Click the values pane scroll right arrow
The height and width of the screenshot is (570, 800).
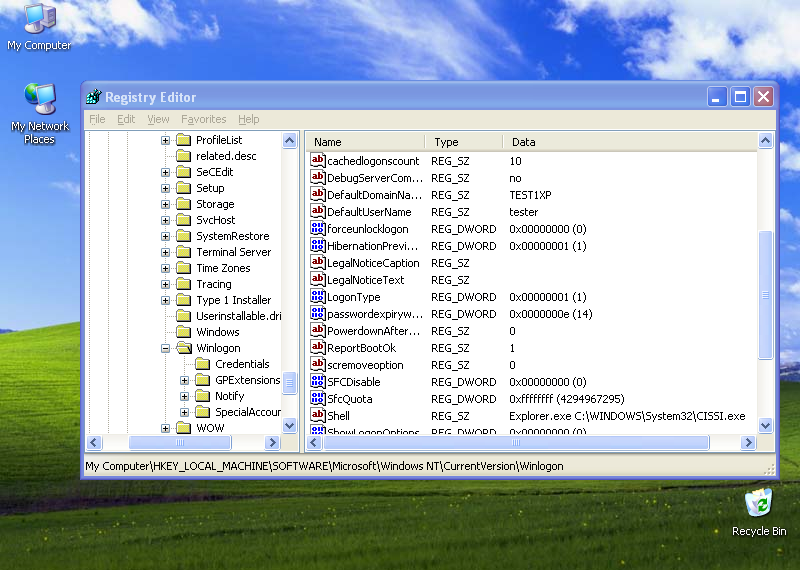click(x=748, y=442)
